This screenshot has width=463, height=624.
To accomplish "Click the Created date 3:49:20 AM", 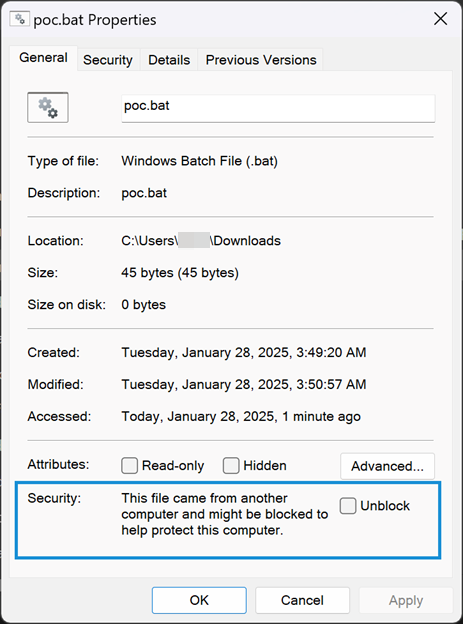I will click(x=244, y=353).
